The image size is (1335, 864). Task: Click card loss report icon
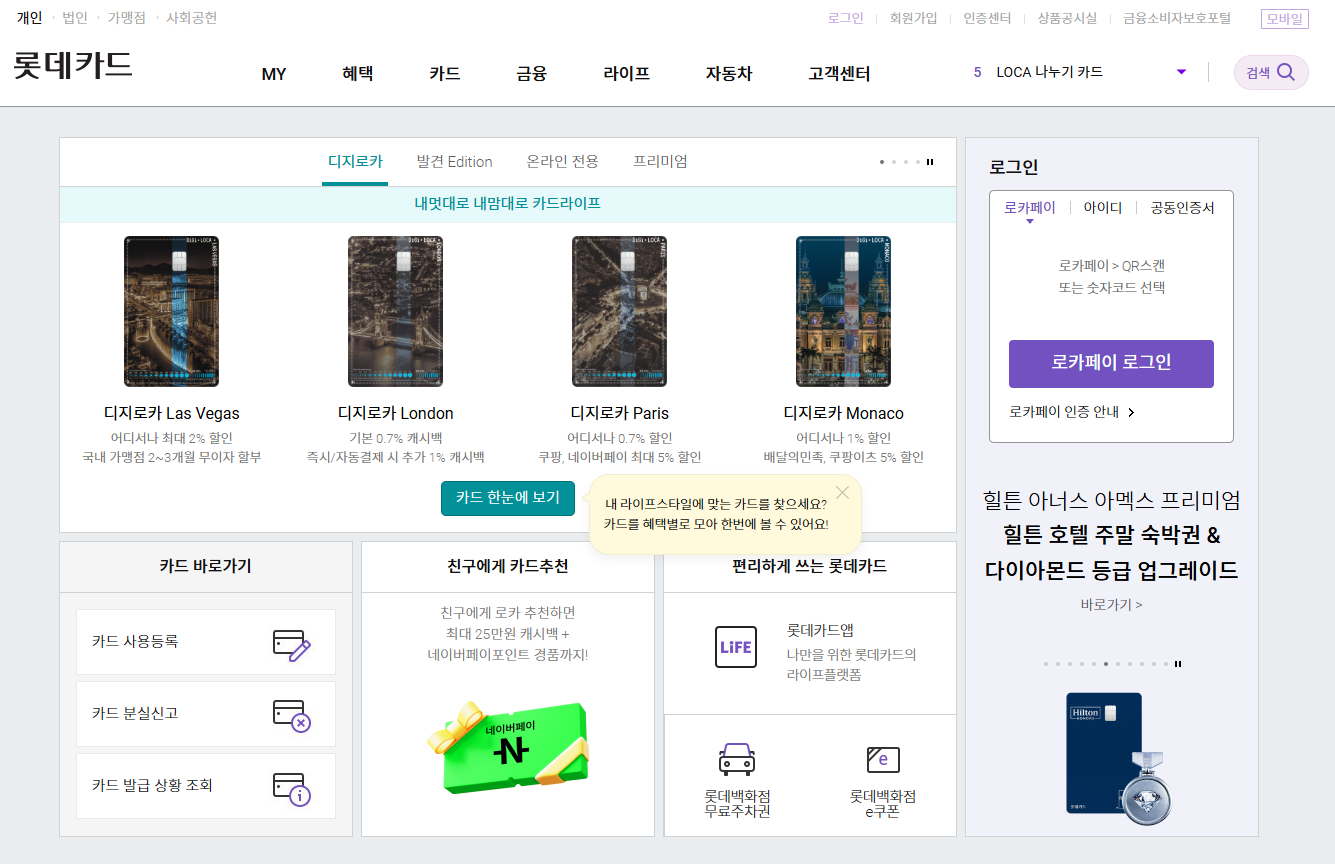(x=292, y=716)
